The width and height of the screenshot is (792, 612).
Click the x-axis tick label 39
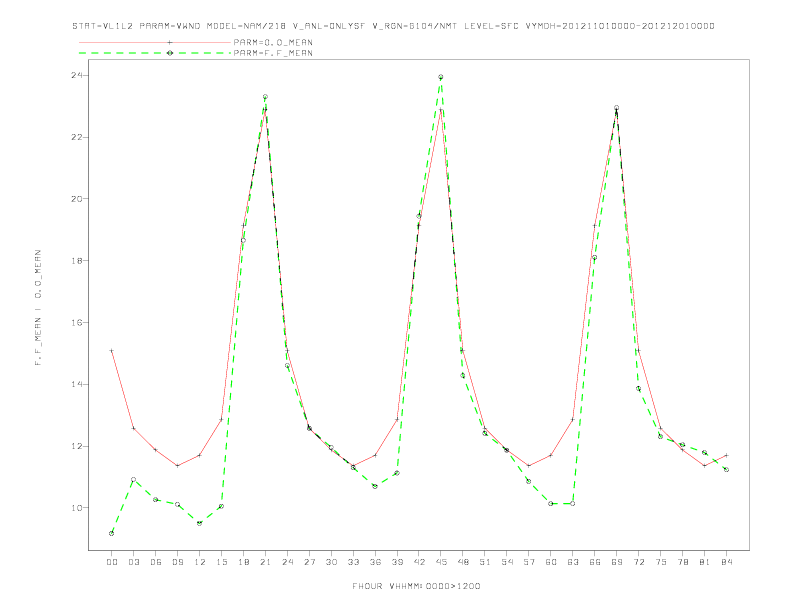click(397, 562)
